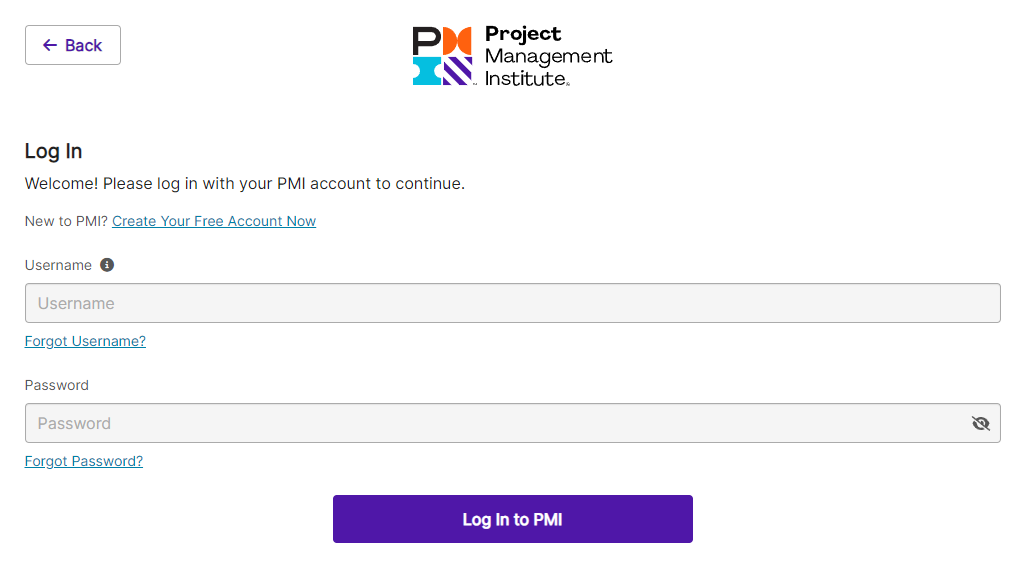Click the orange shape in the PMI logo
Screen dimensions: 1024x565
pos(457,40)
